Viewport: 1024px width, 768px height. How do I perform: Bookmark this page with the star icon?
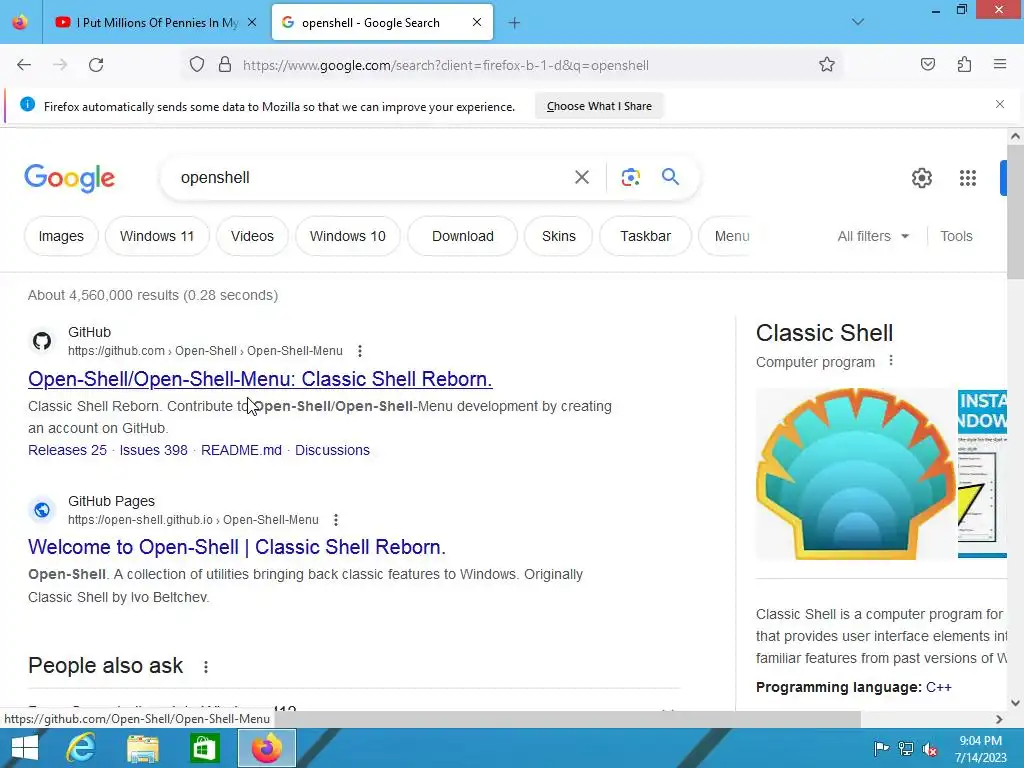pyautogui.click(x=827, y=65)
